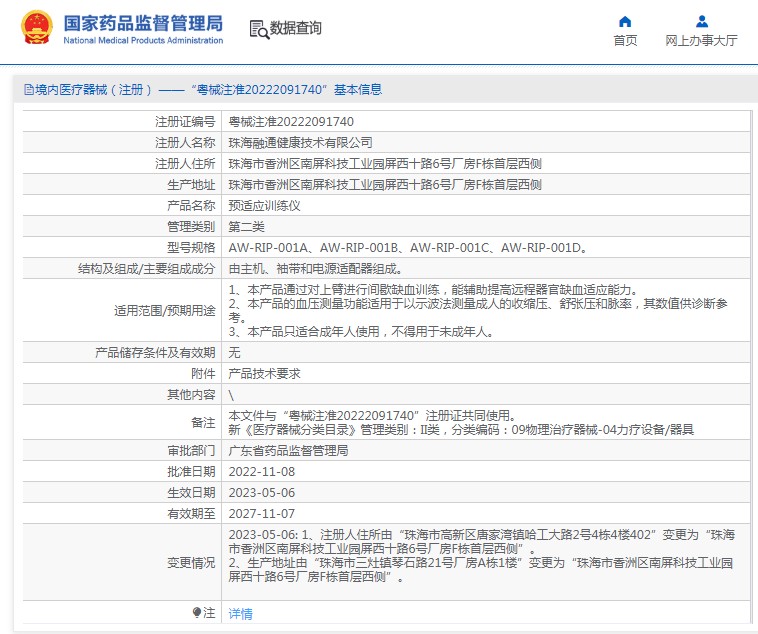758x634 pixels.
Task: Click the 有效期至 row label
Action: 191,514
